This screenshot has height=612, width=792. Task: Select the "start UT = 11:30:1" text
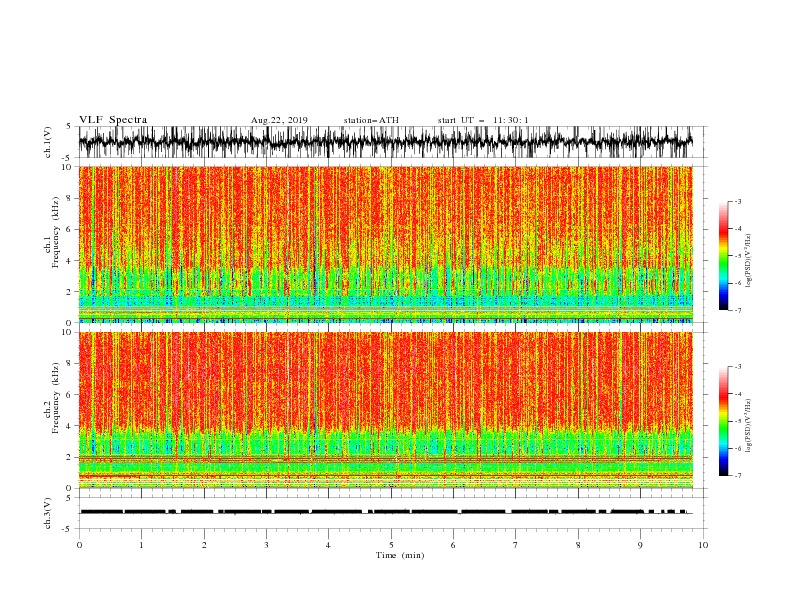point(483,120)
